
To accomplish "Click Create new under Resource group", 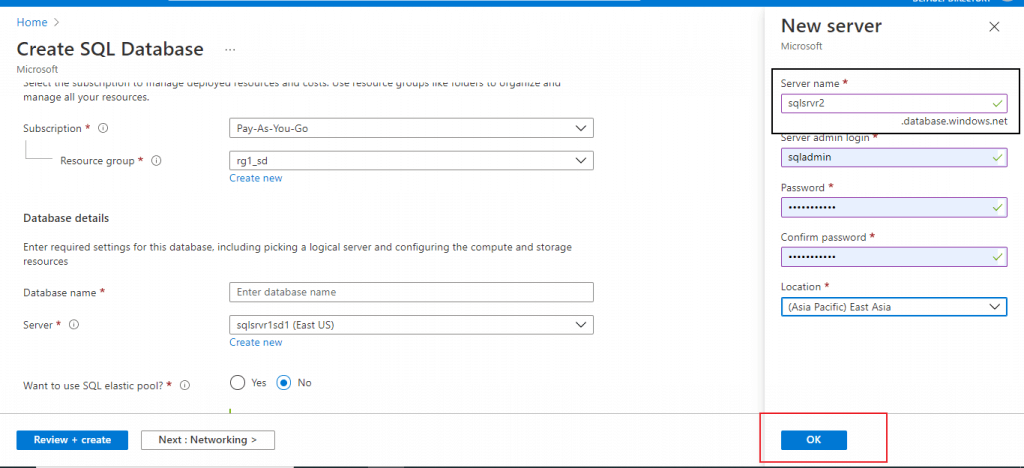I will pyautogui.click(x=255, y=178).
